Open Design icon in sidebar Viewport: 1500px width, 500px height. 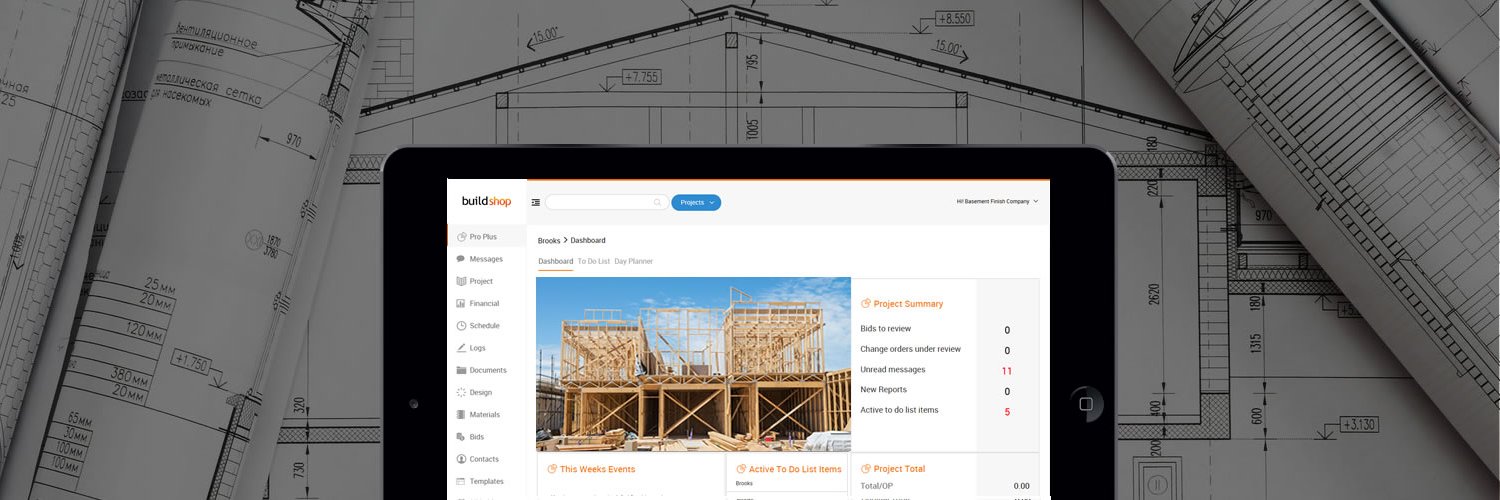coord(461,392)
